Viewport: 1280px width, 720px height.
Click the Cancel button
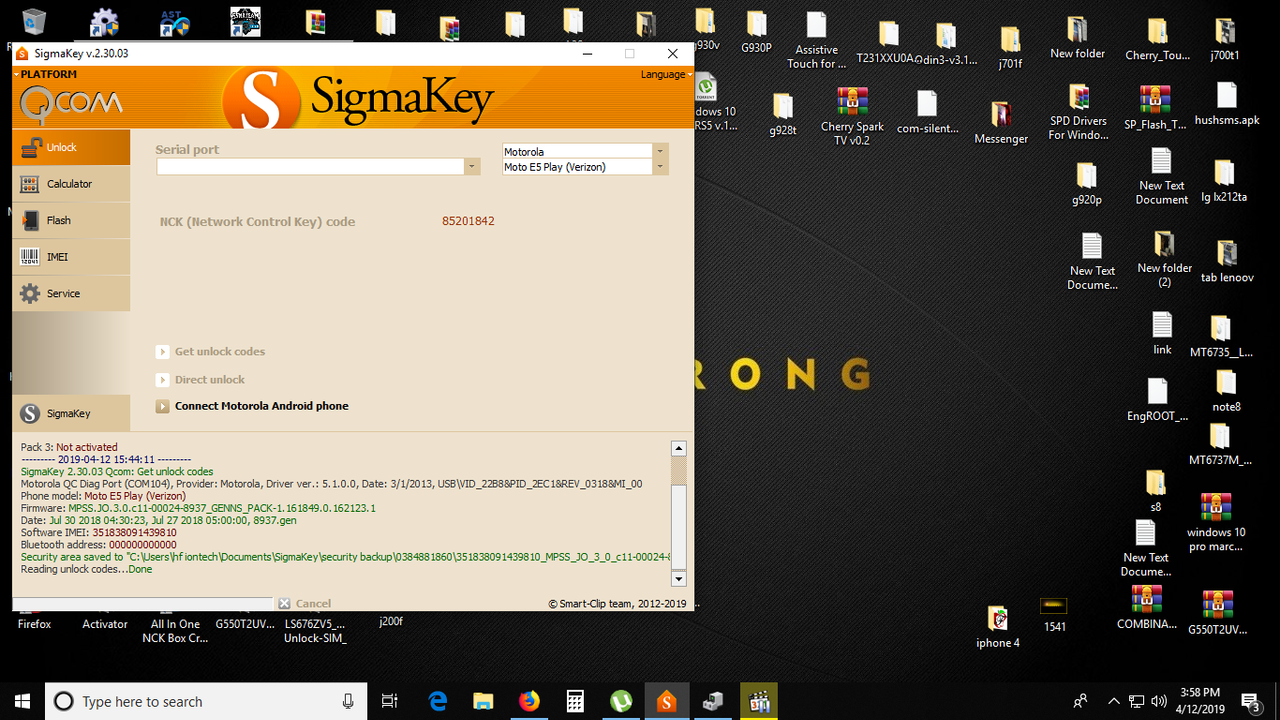(x=304, y=603)
